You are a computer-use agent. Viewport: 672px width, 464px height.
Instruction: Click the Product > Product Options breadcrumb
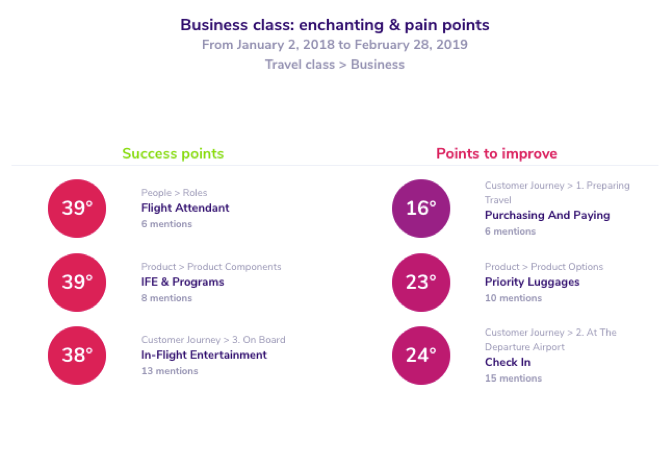tap(544, 267)
